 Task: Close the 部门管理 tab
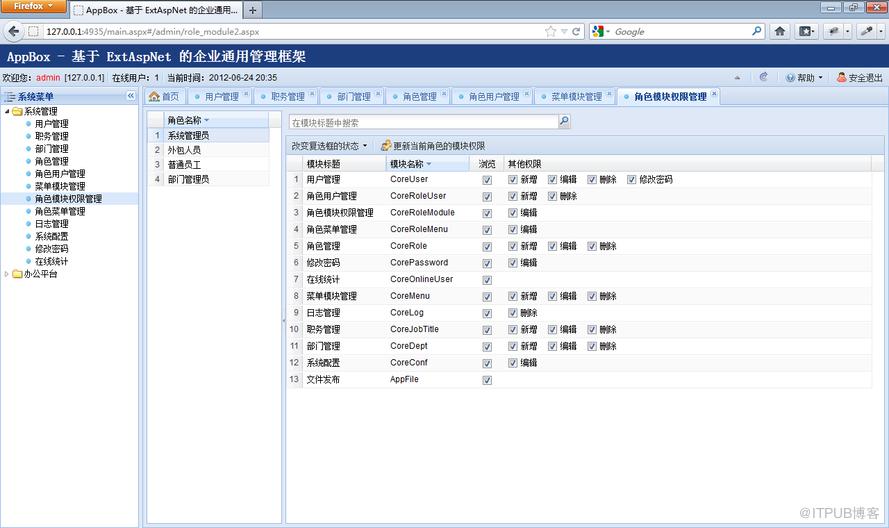click(x=378, y=94)
